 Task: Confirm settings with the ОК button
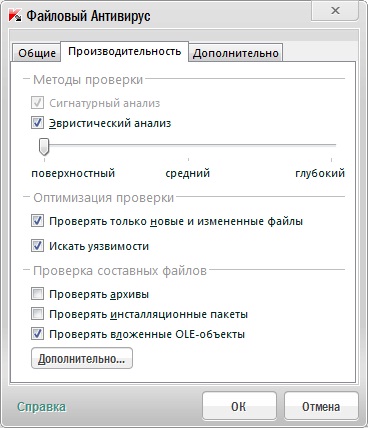pyautogui.click(x=239, y=406)
